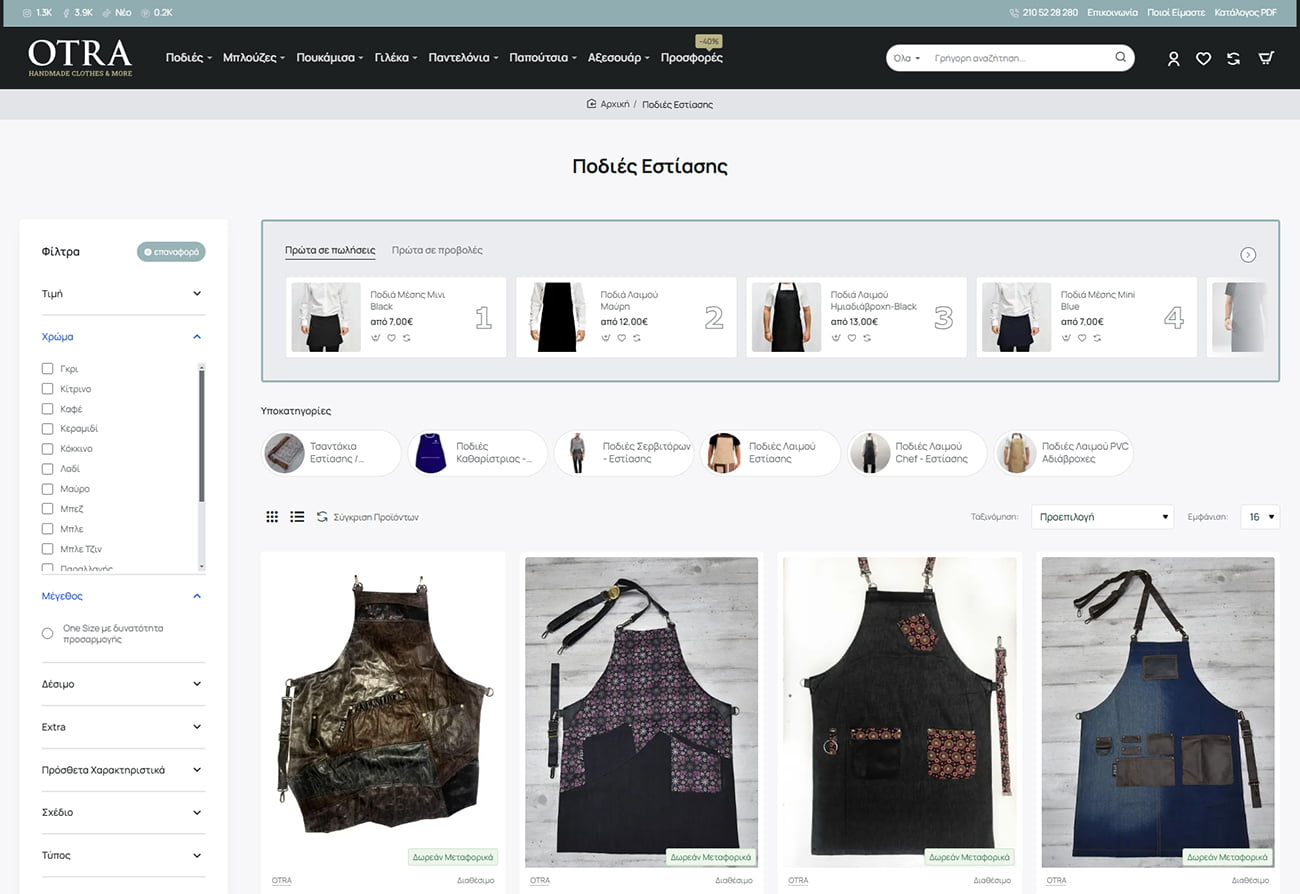Open the TikTok link labeled Νέο
Screen dimensions: 1300x894
tap(117, 12)
